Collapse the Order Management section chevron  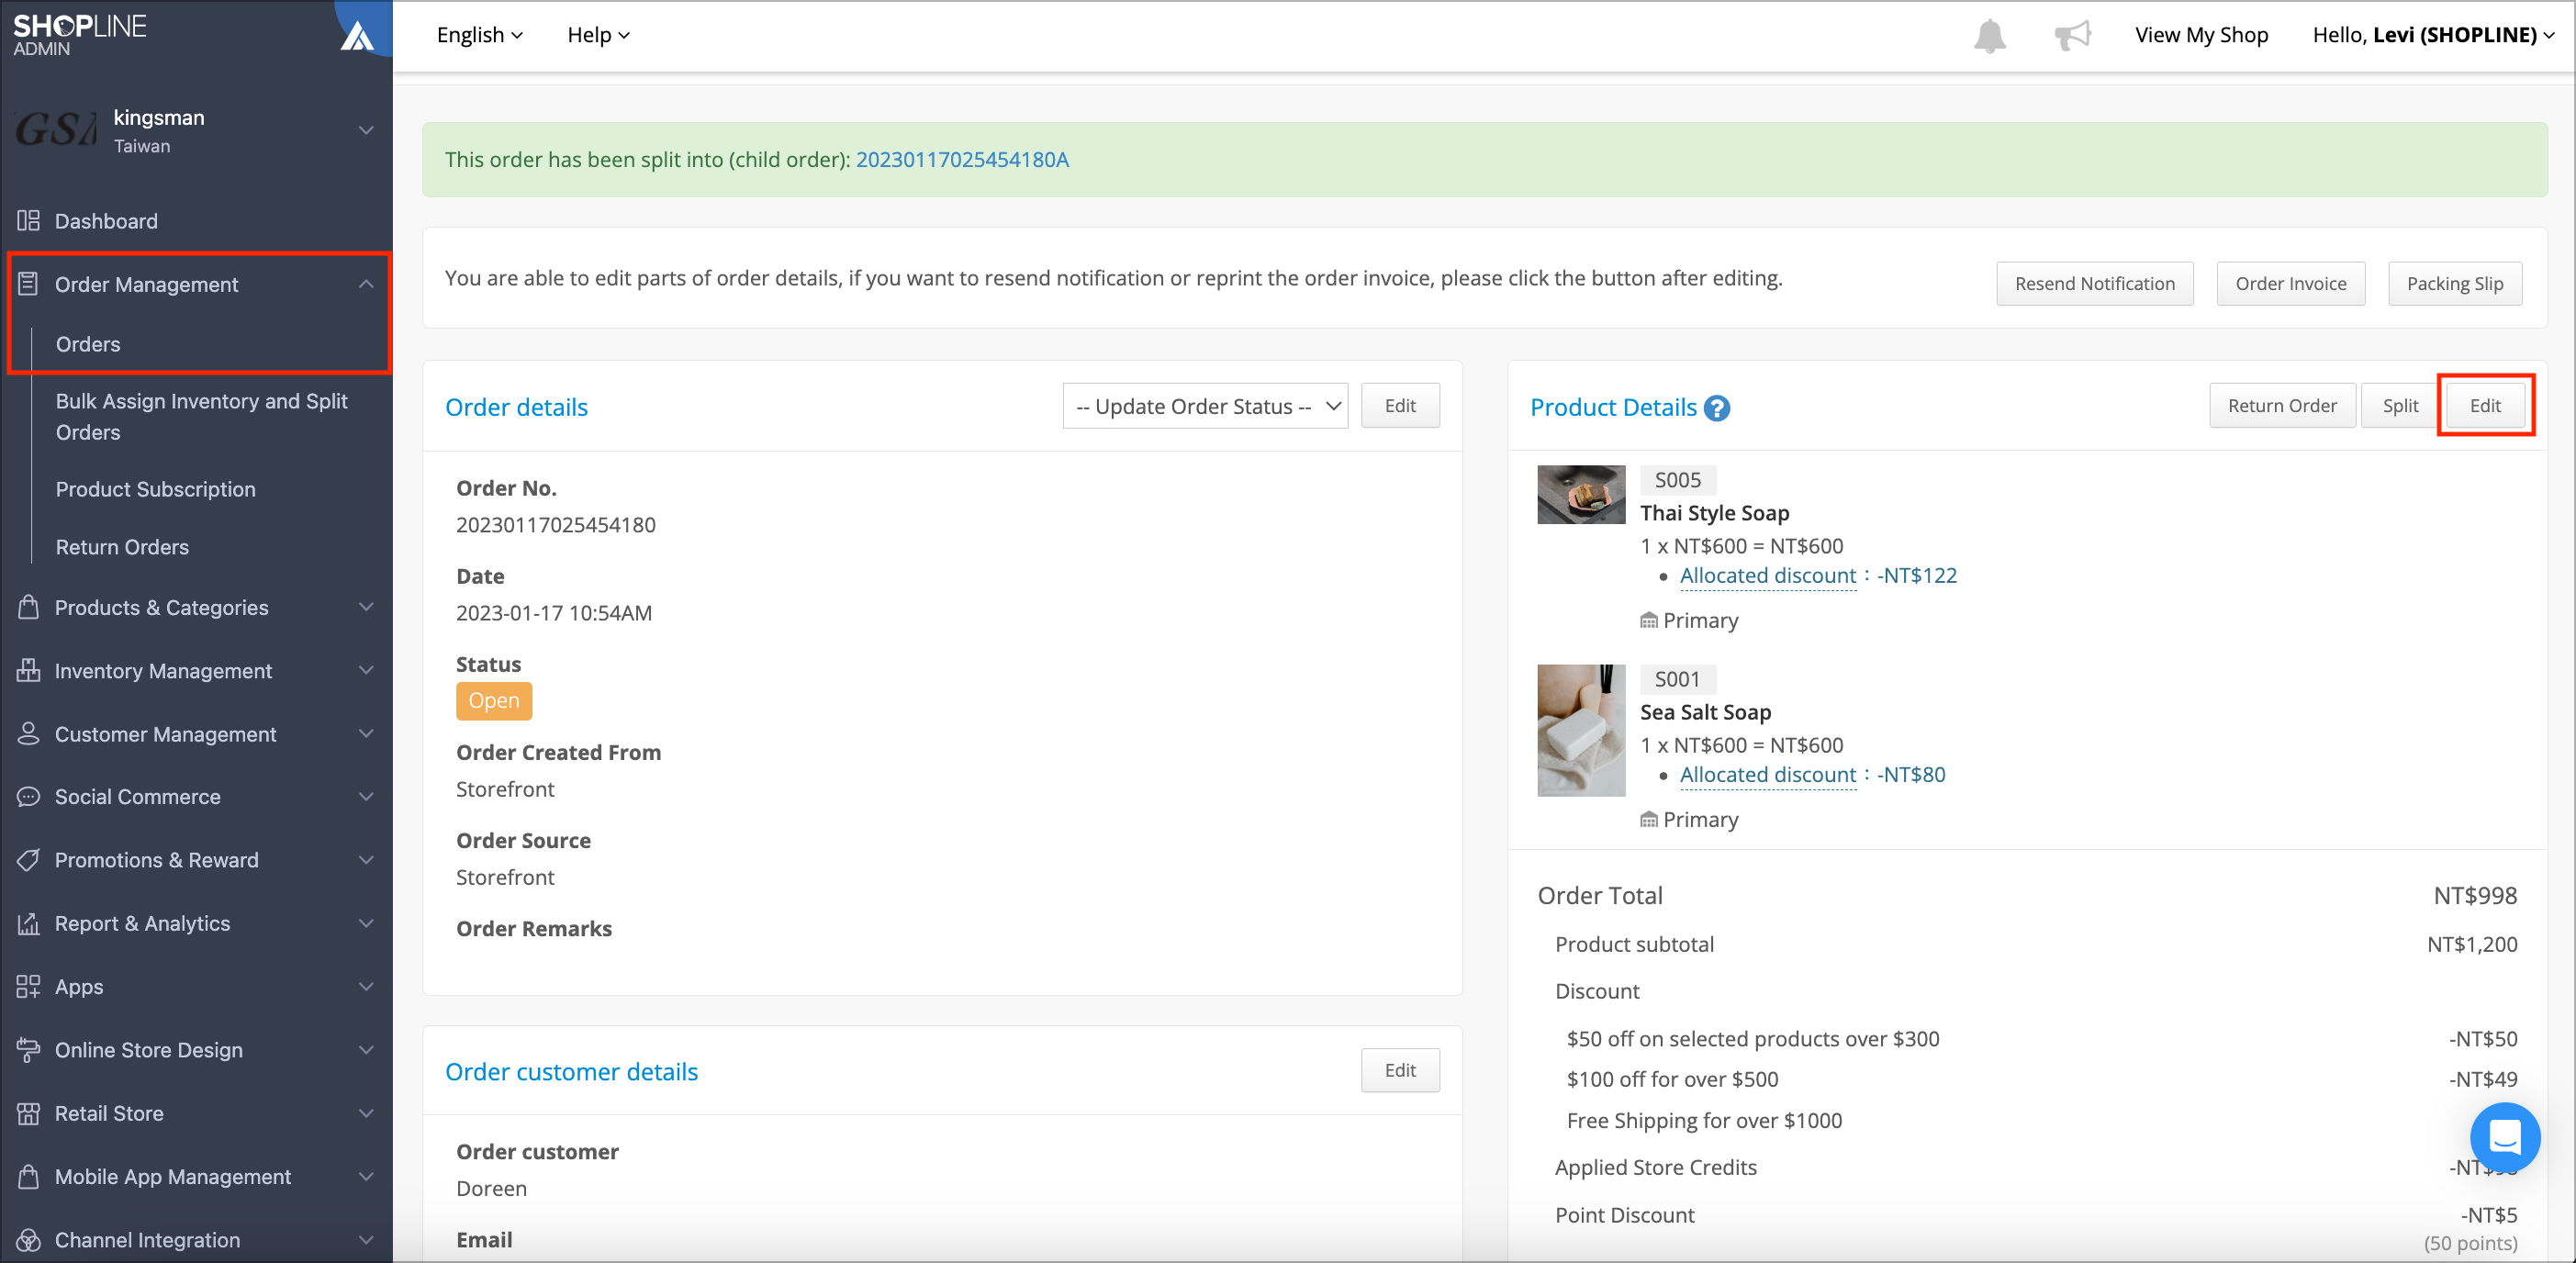tap(366, 284)
